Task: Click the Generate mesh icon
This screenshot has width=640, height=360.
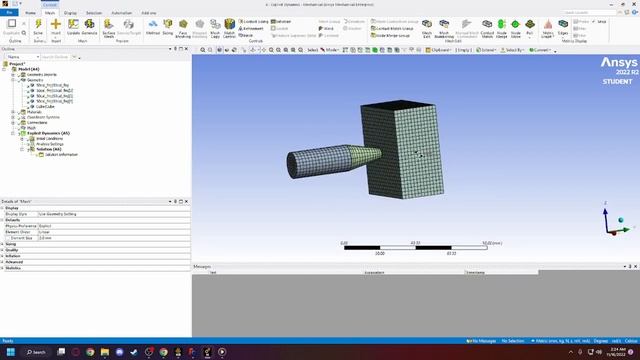Action: coord(89,24)
